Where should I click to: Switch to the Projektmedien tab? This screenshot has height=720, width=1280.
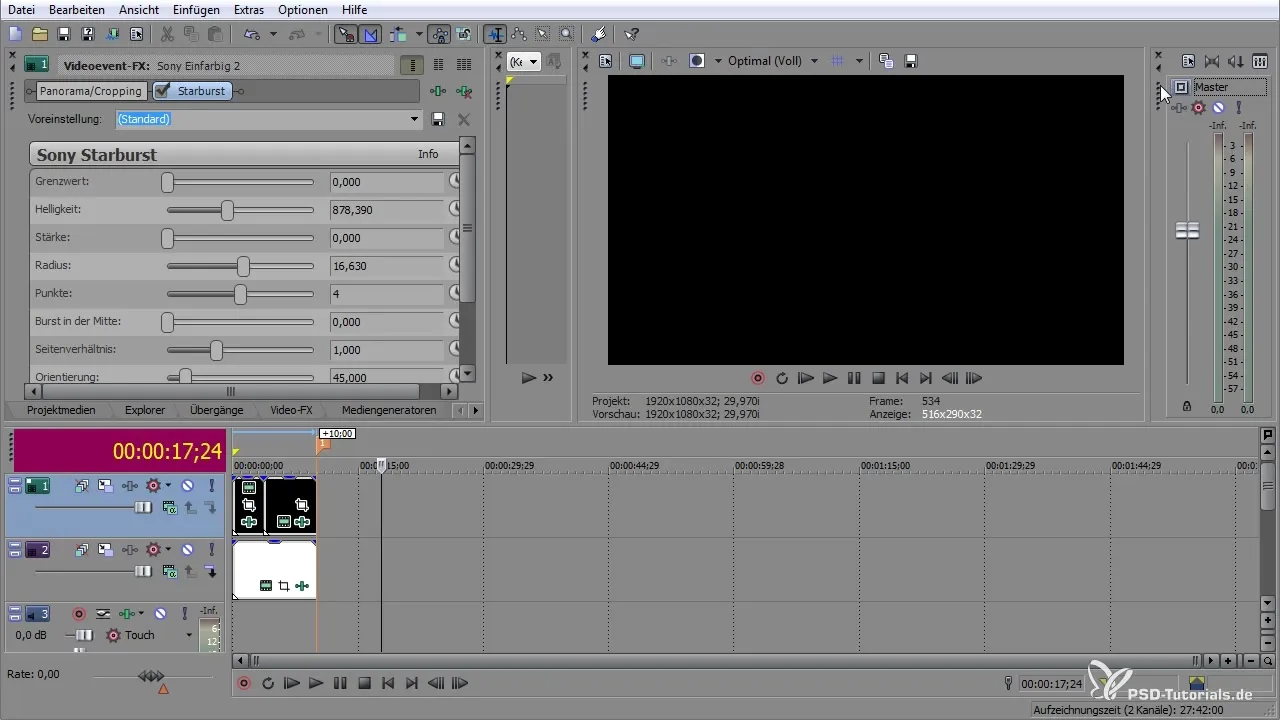click(62, 410)
